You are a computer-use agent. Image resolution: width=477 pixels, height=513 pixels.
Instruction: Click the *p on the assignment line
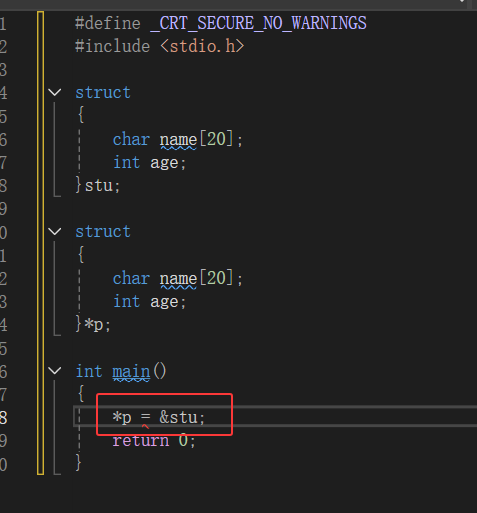tap(122, 418)
